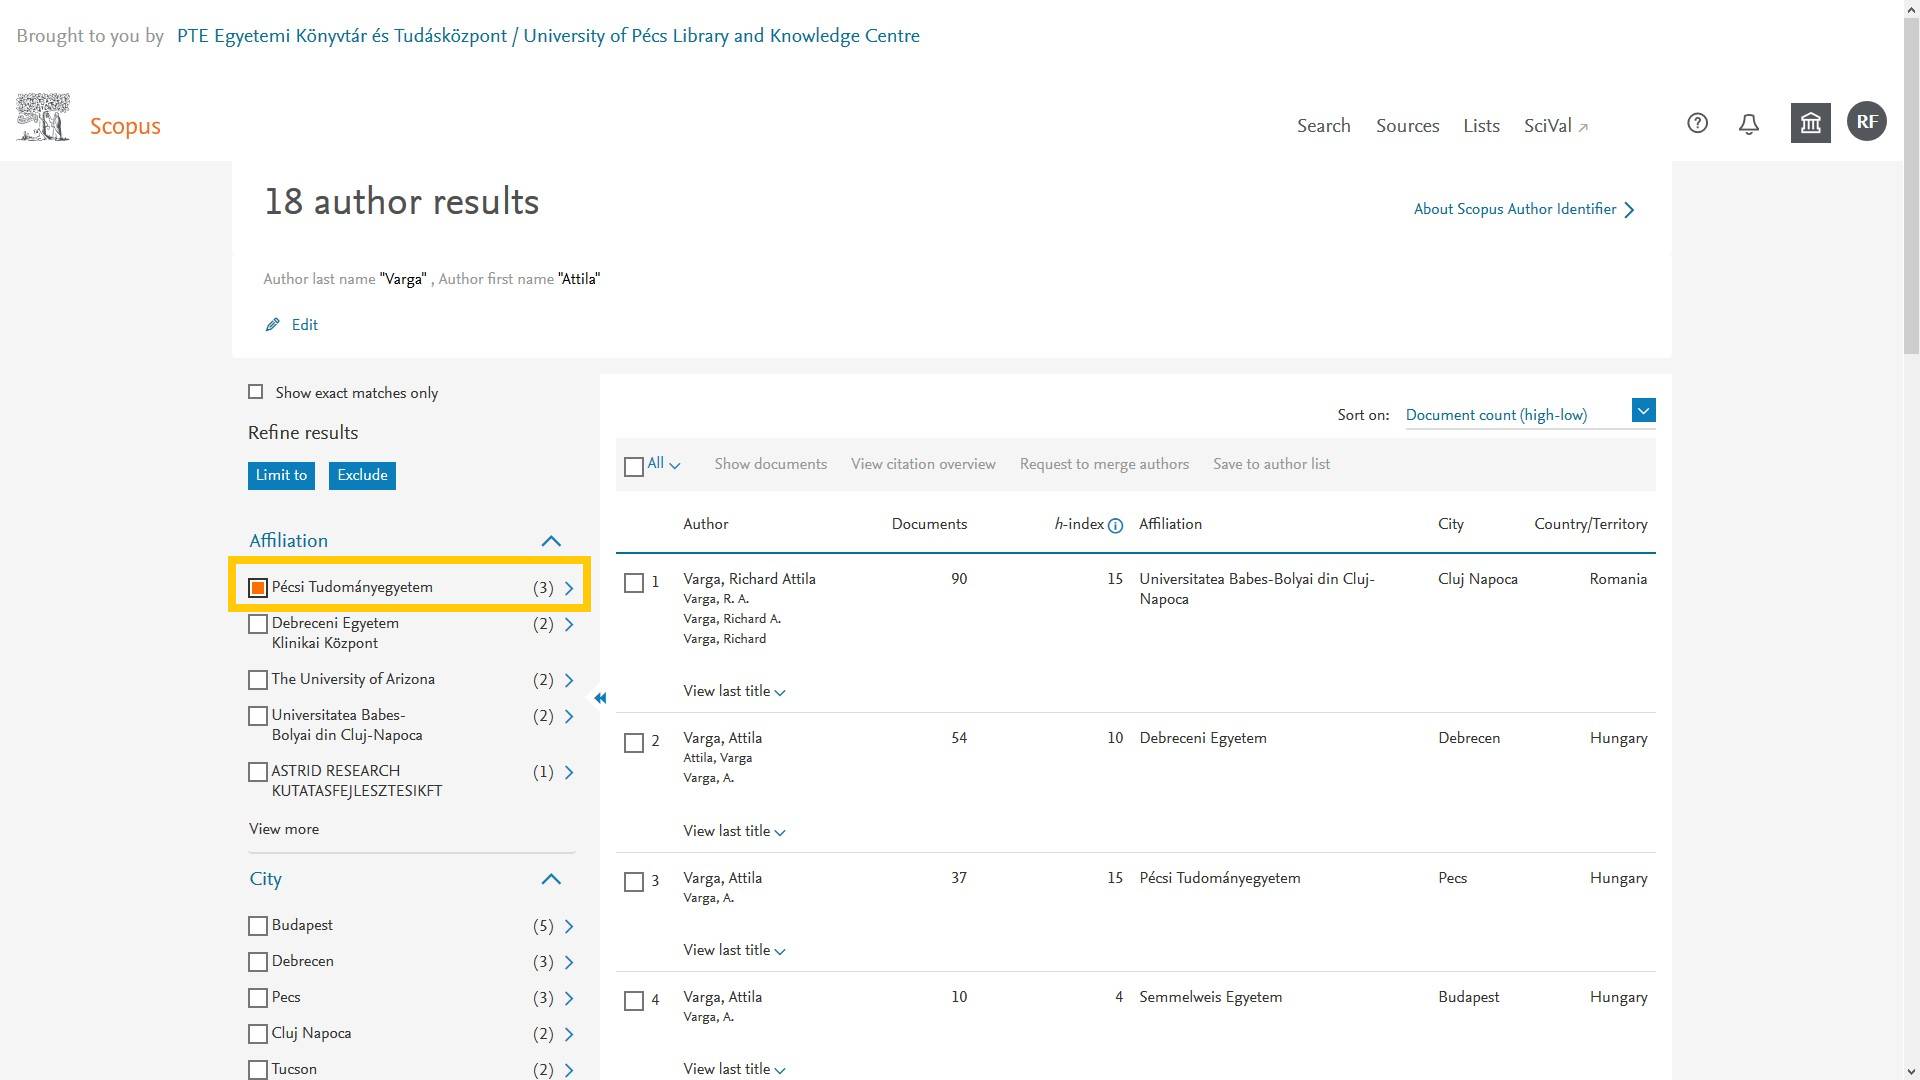The width and height of the screenshot is (1920, 1080).
Task: Click the h-index info icon
Action: tap(1116, 526)
